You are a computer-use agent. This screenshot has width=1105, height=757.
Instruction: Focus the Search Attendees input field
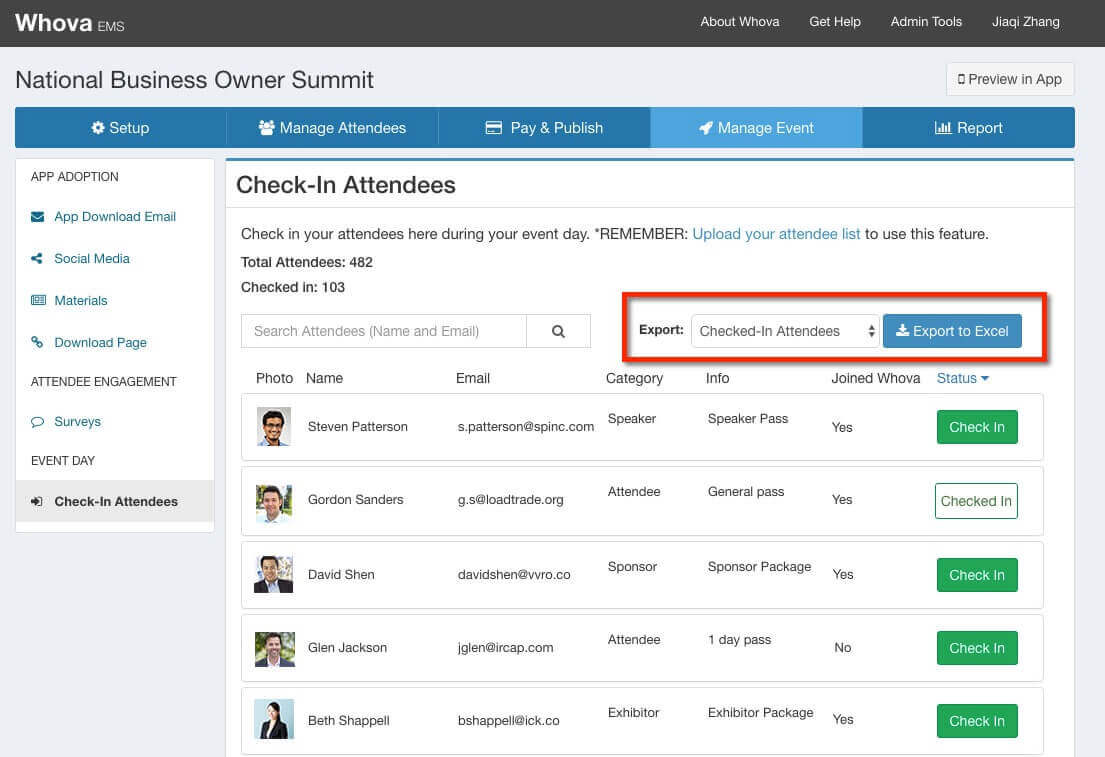click(384, 331)
